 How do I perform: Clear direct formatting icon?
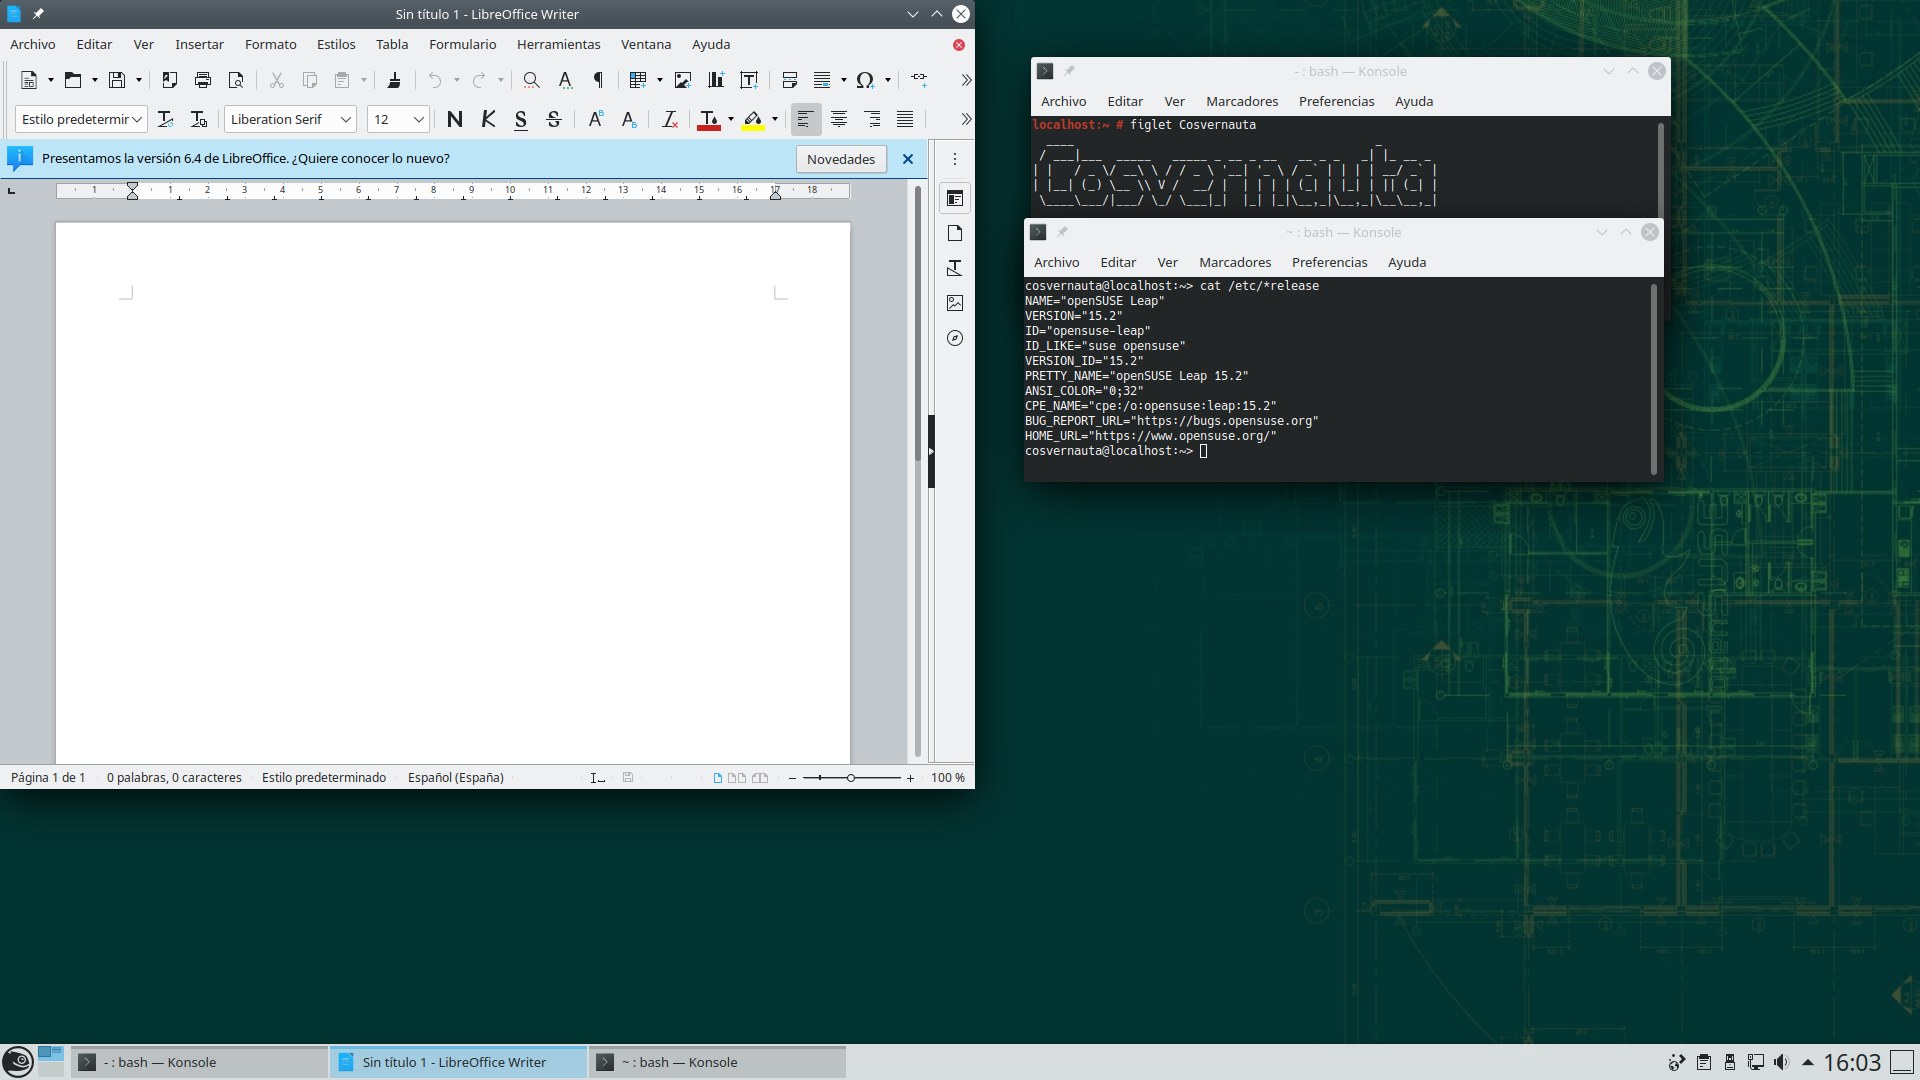tap(670, 119)
